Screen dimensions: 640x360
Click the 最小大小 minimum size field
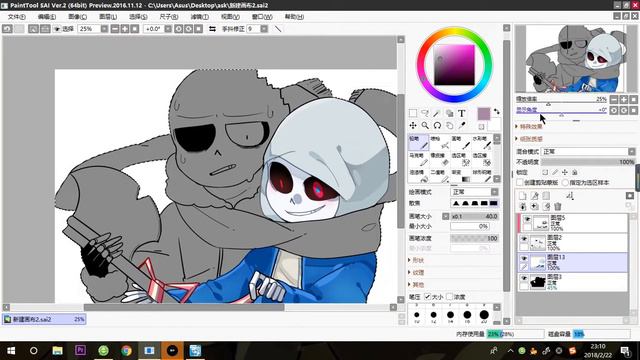coord(469,226)
